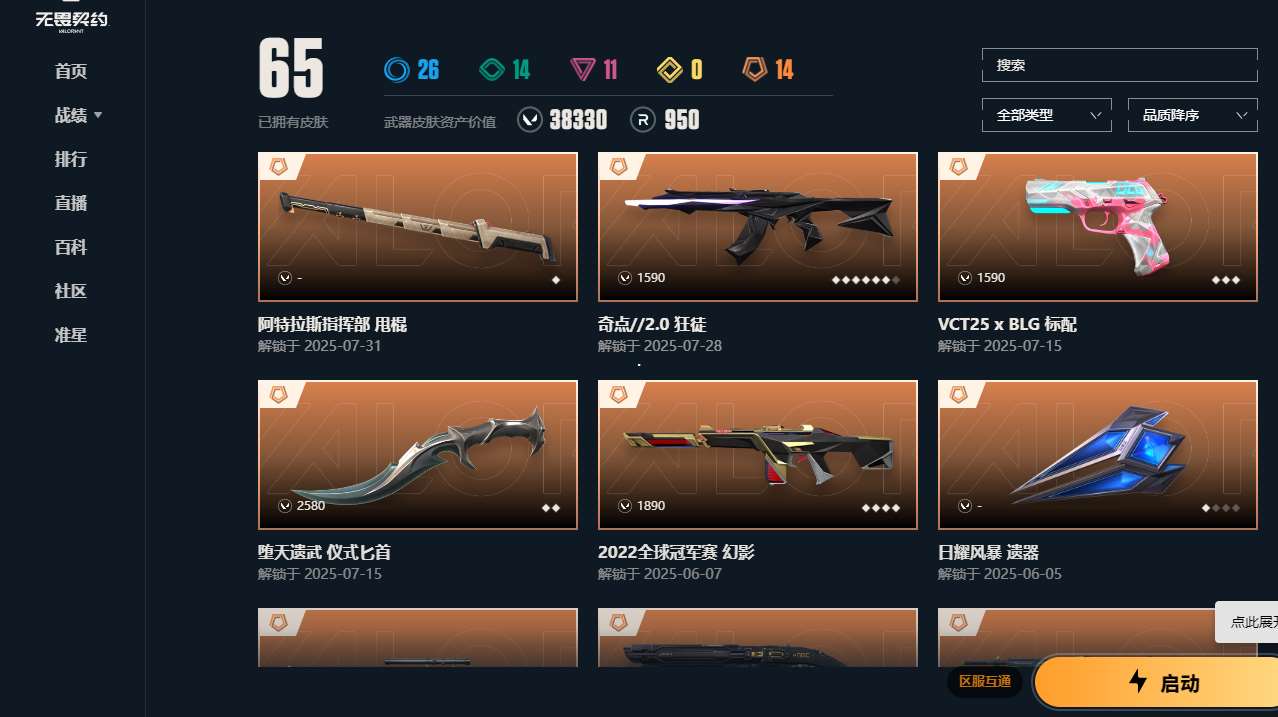Select the 堕天遗武 仪式匕首 skin card

(x=418, y=455)
